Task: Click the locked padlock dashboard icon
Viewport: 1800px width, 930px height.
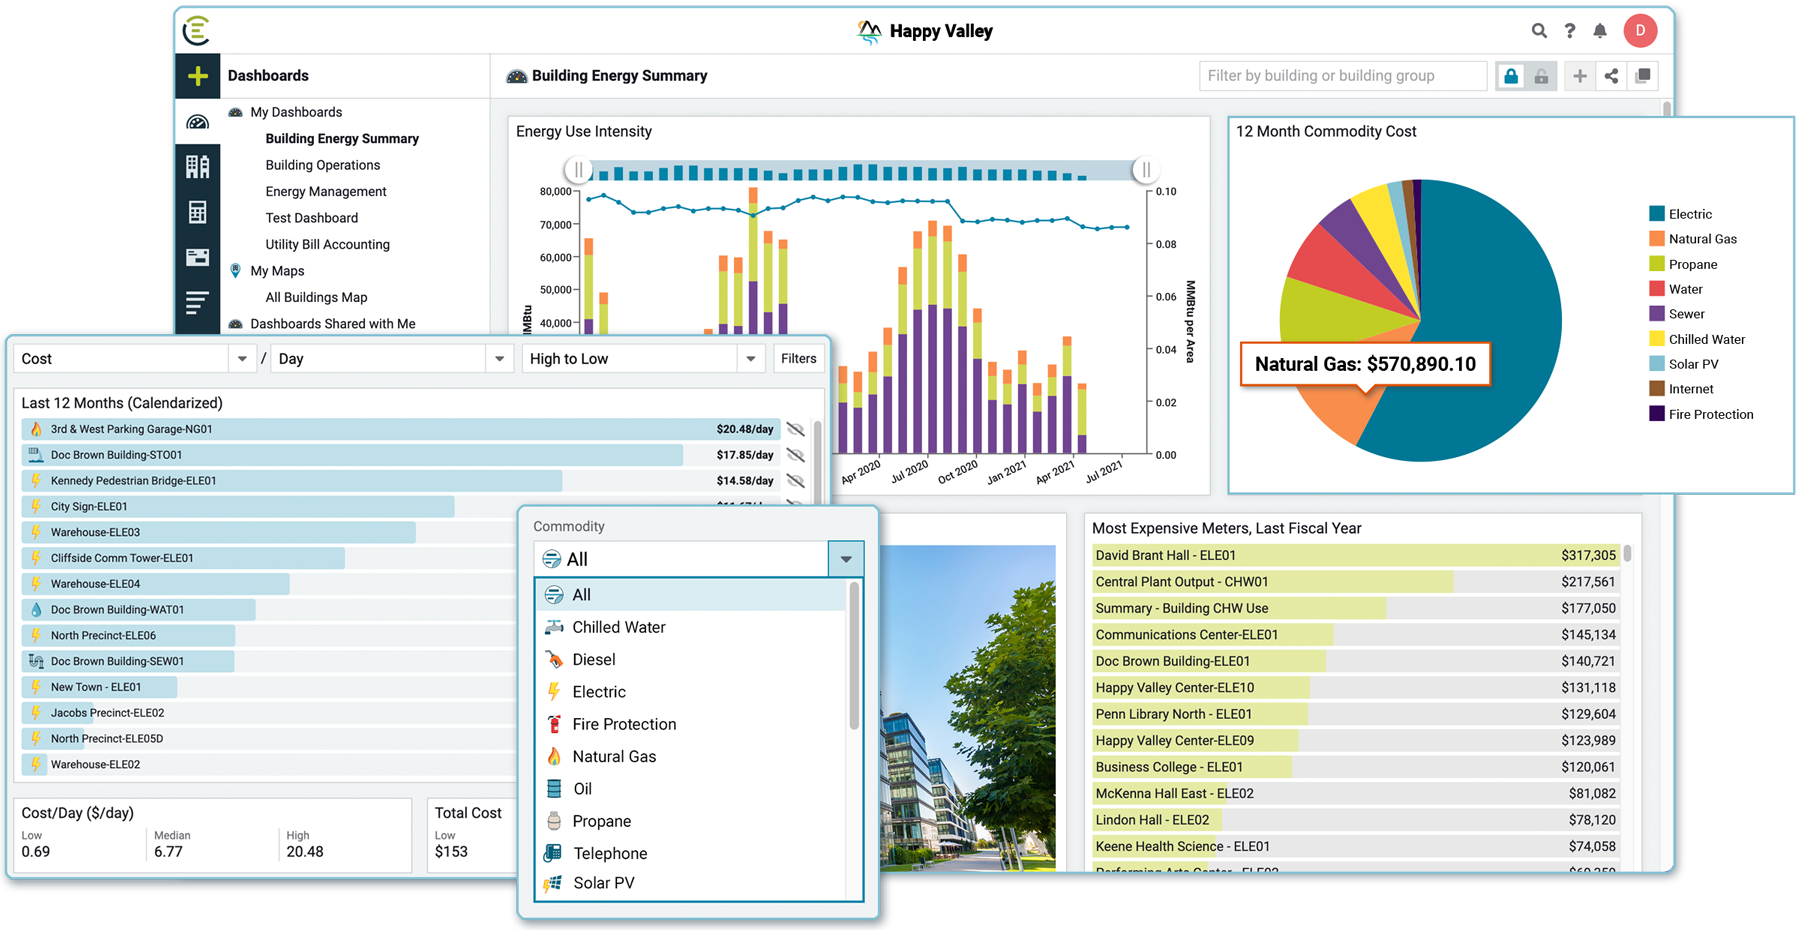Action: click(1511, 76)
